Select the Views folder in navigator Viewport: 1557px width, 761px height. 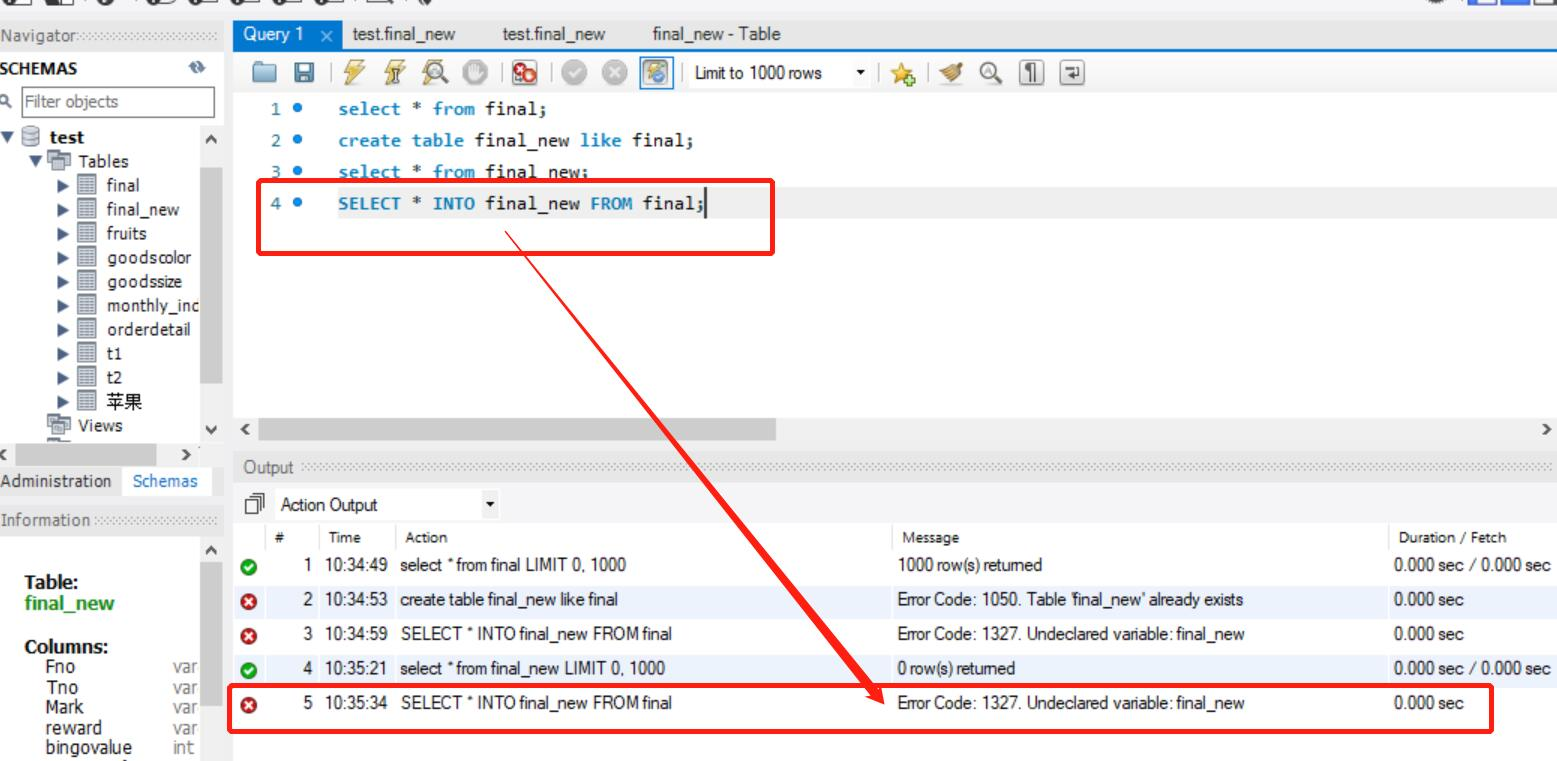point(100,425)
